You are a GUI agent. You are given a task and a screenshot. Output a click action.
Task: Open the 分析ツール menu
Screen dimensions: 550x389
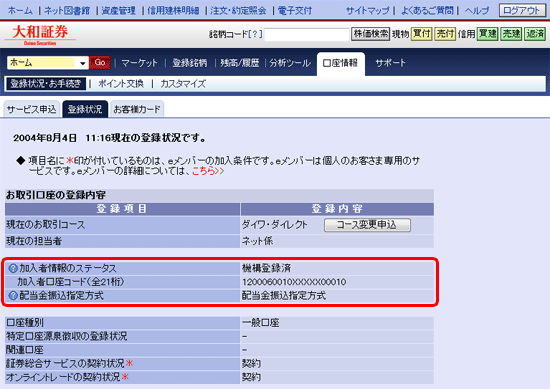(x=290, y=63)
